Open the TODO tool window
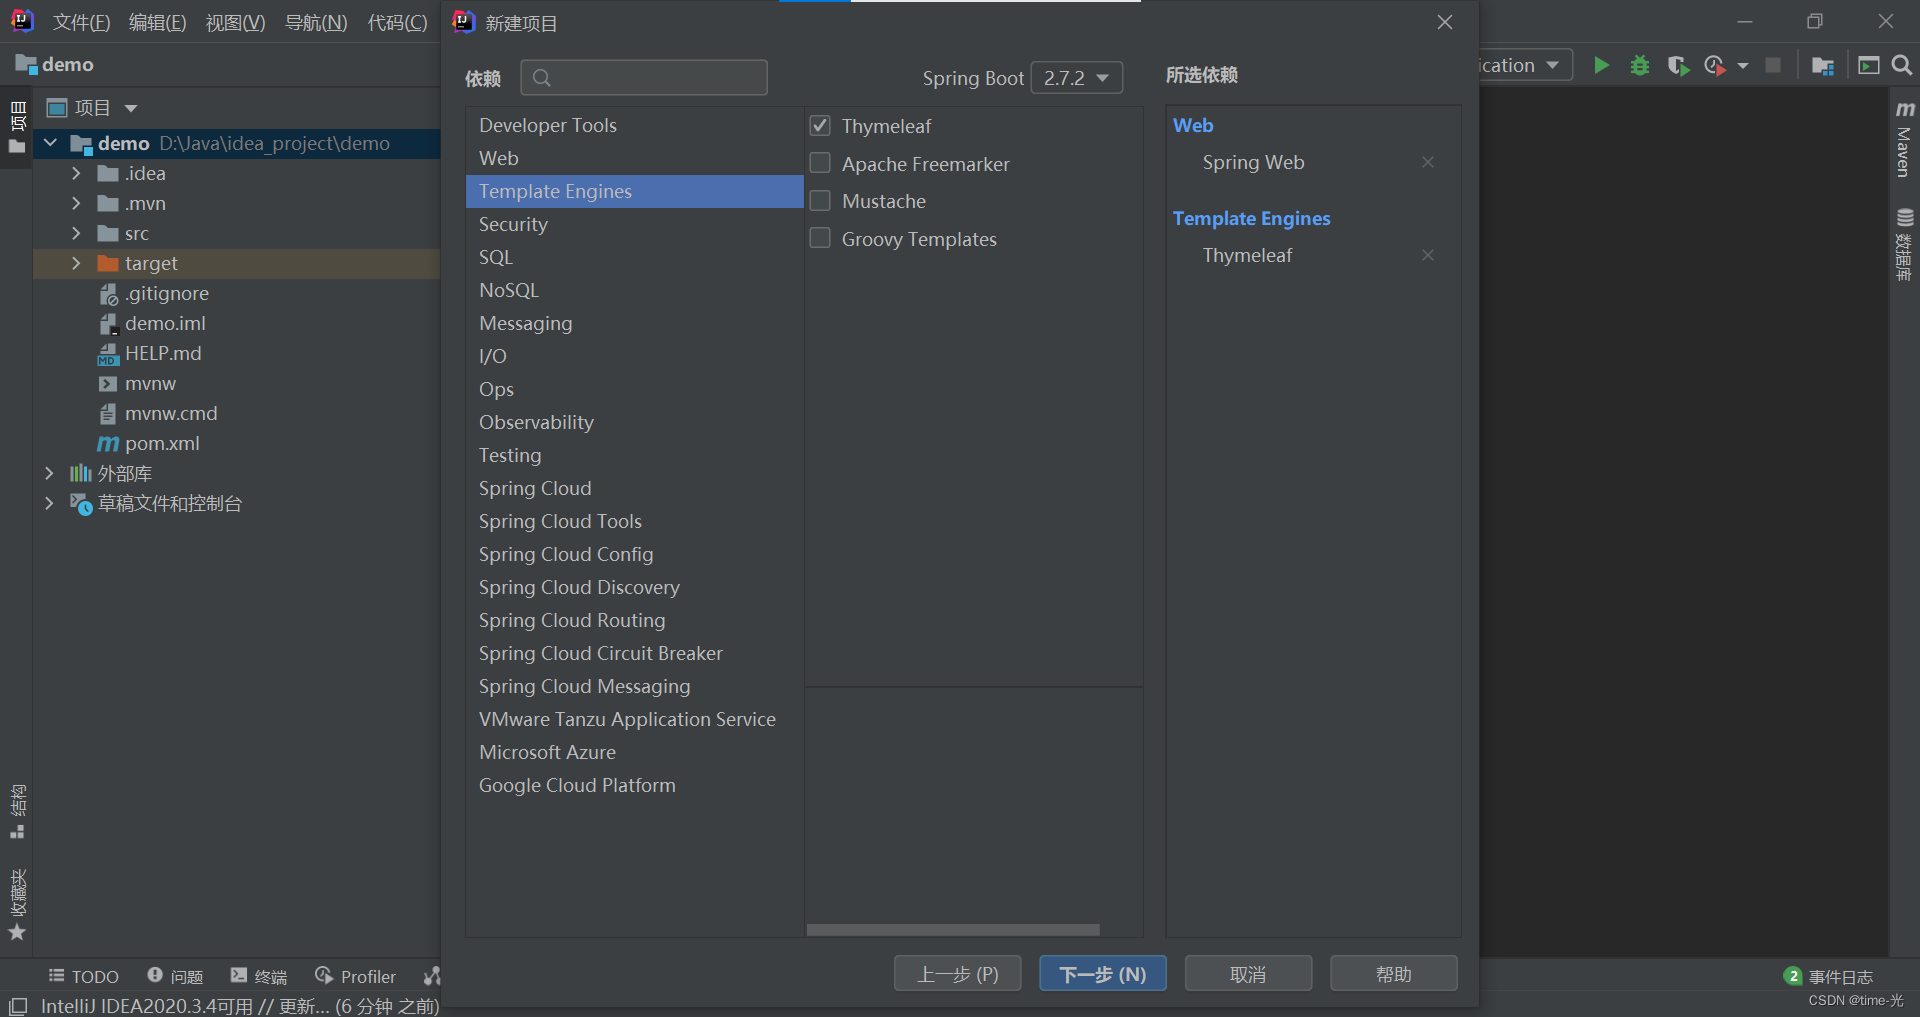The image size is (1920, 1017). point(84,976)
